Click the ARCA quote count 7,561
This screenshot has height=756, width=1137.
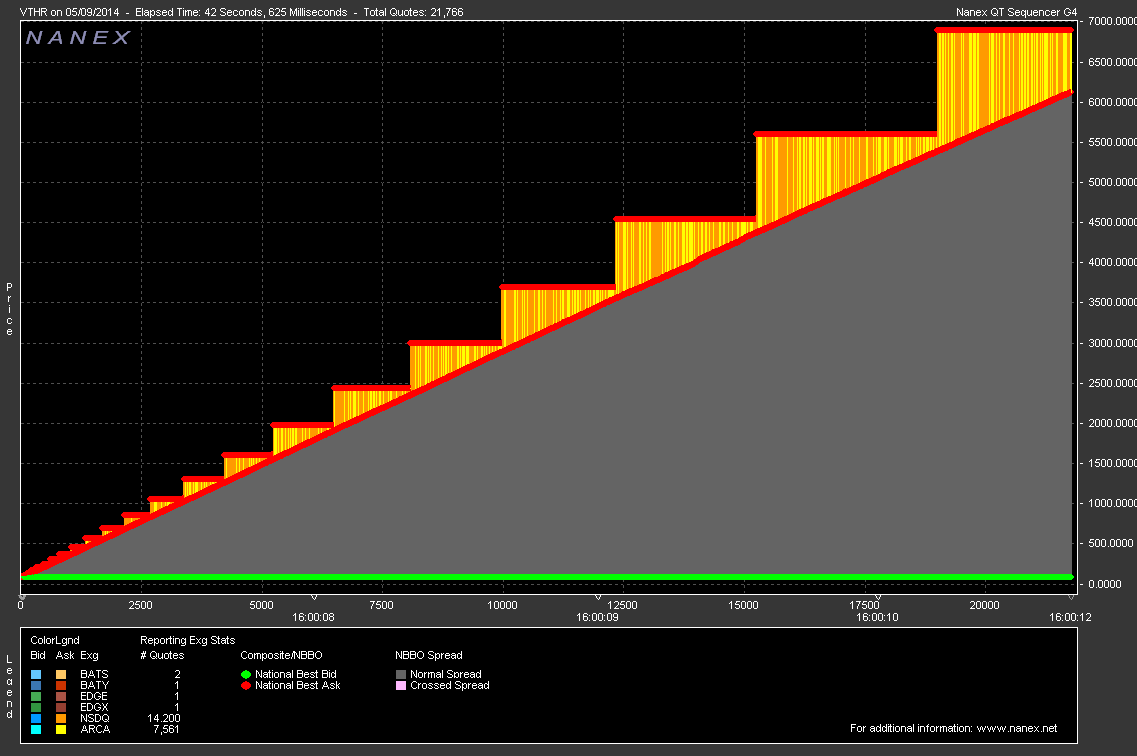[x=167, y=729]
